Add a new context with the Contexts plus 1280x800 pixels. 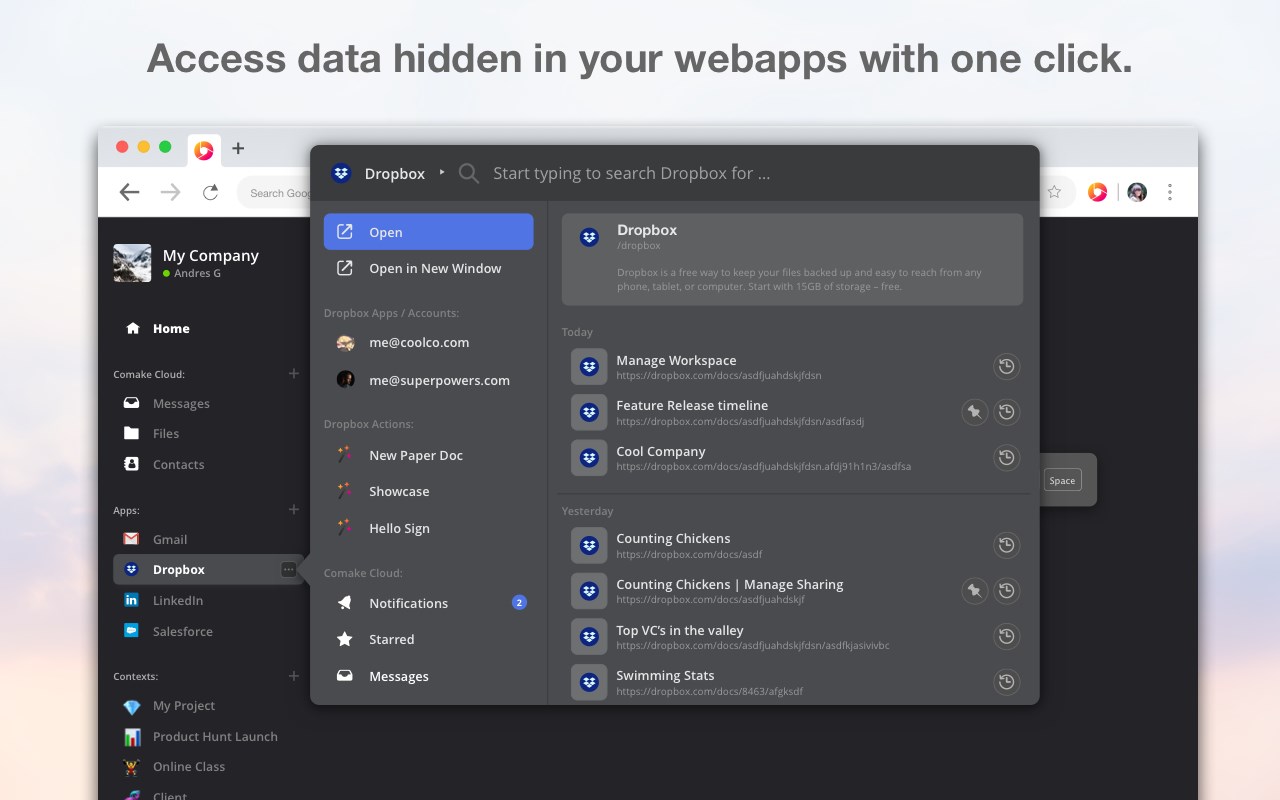coord(294,676)
